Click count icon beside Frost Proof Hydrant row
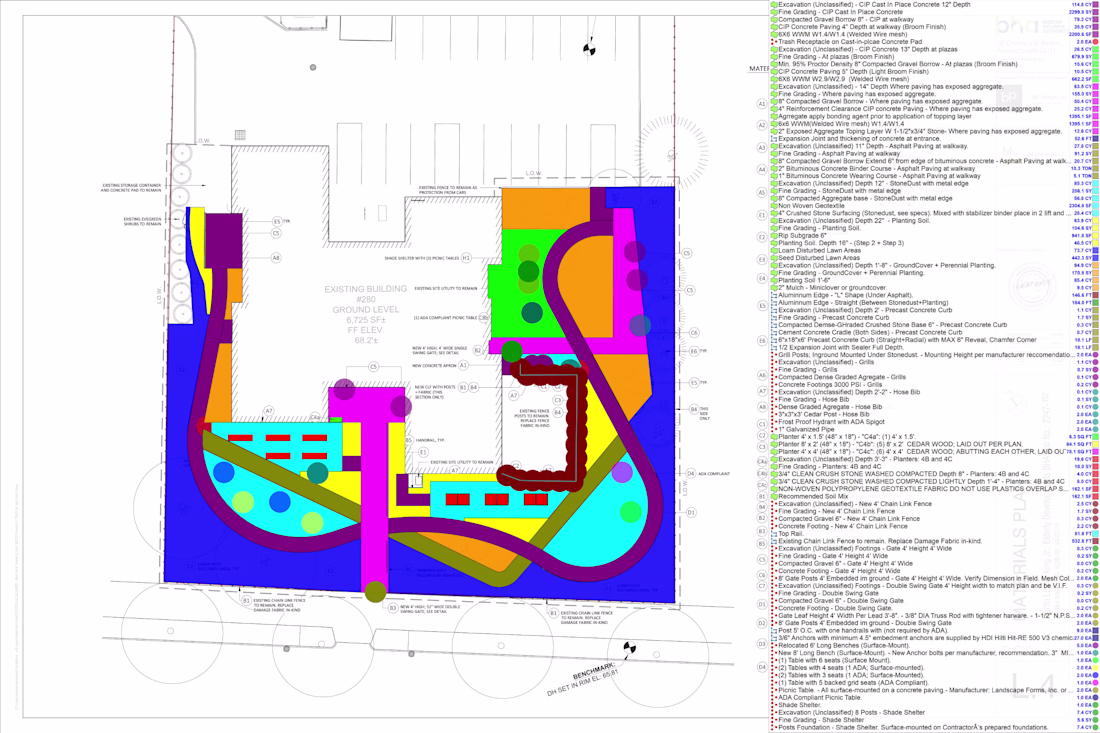 pos(774,422)
